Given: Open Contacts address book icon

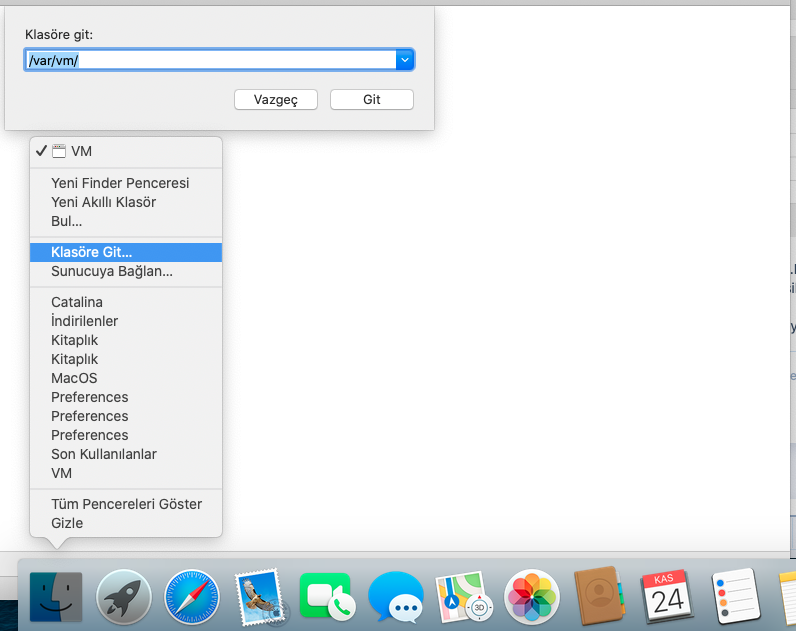Looking at the screenshot, I should 600,597.
